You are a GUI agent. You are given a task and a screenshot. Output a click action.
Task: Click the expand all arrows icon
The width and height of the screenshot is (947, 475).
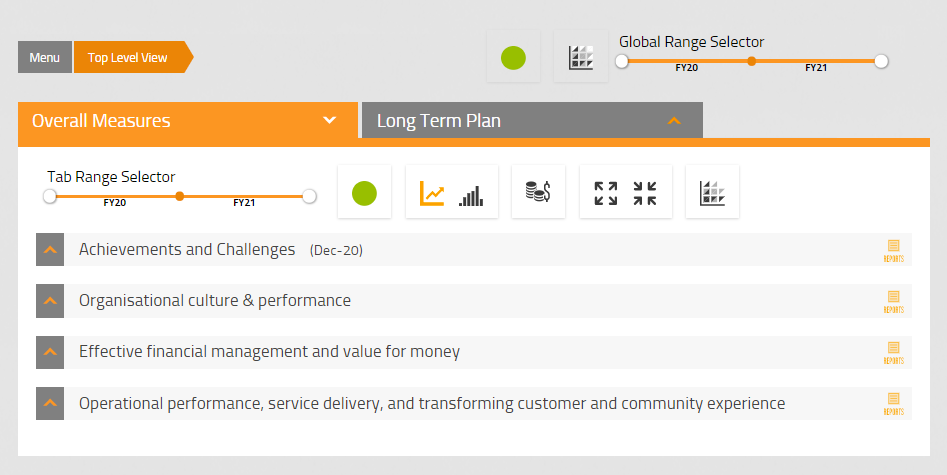point(606,193)
